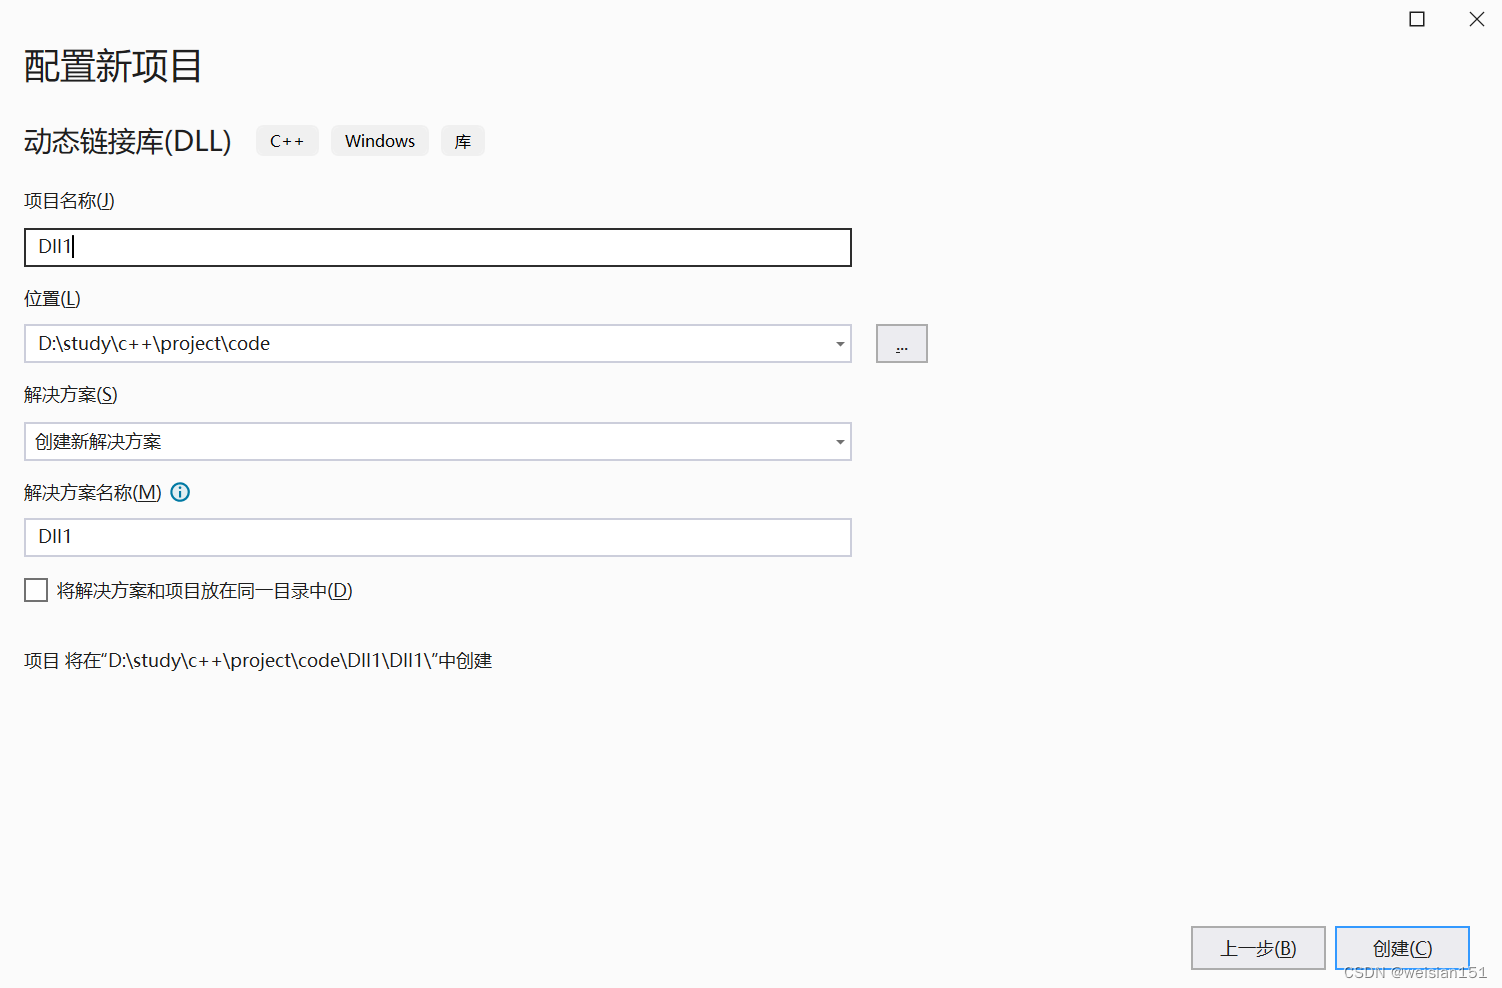The image size is (1502, 988).
Task: Click the 配置新项目 title
Action: [x=113, y=66]
